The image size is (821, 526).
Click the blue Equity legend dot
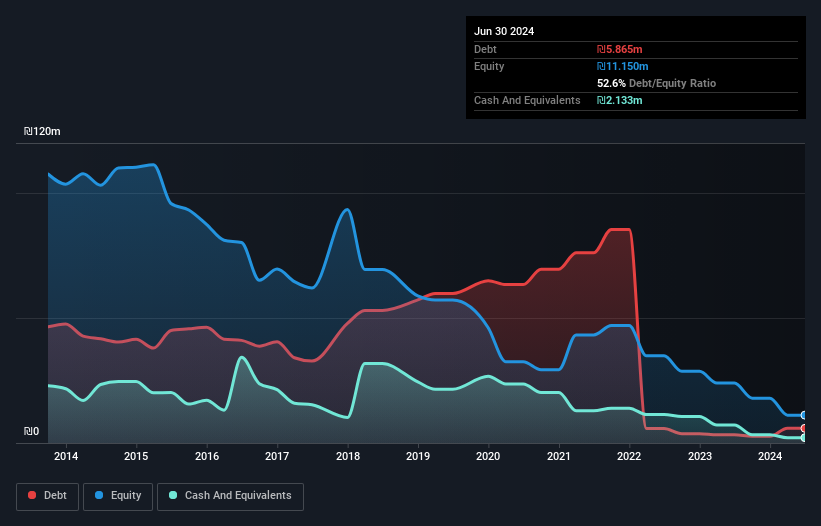click(x=99, y=495)
